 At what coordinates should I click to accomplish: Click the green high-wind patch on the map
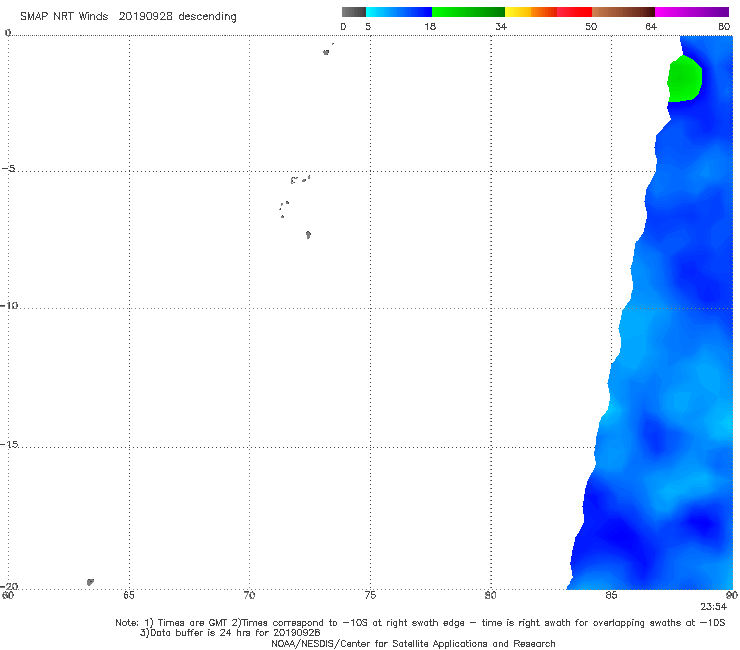click(x=684, y=79)
